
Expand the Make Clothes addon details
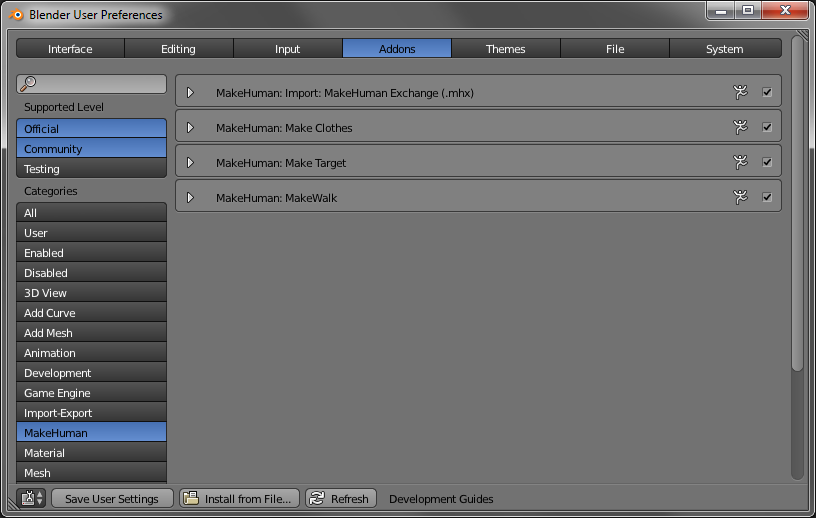tap(190, 128)
